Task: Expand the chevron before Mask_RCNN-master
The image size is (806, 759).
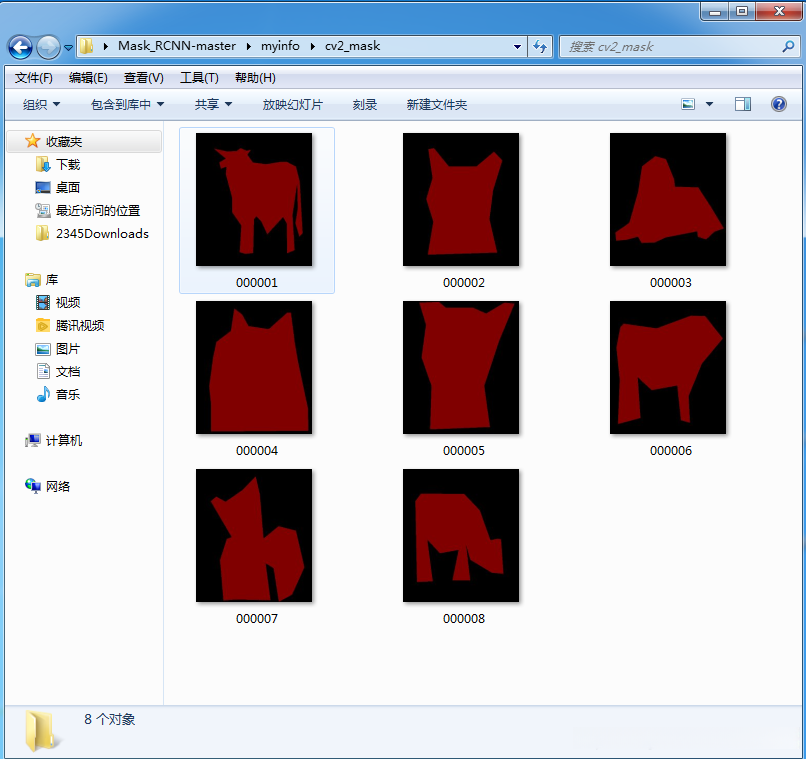Action: click(106, 47)
